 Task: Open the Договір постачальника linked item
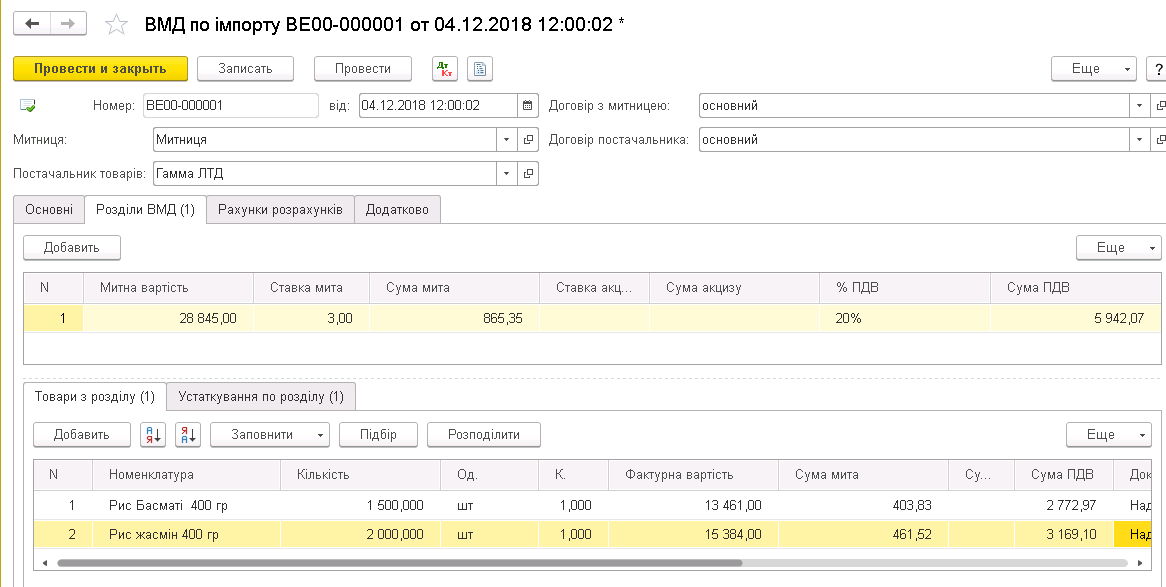click(1158, 140)
